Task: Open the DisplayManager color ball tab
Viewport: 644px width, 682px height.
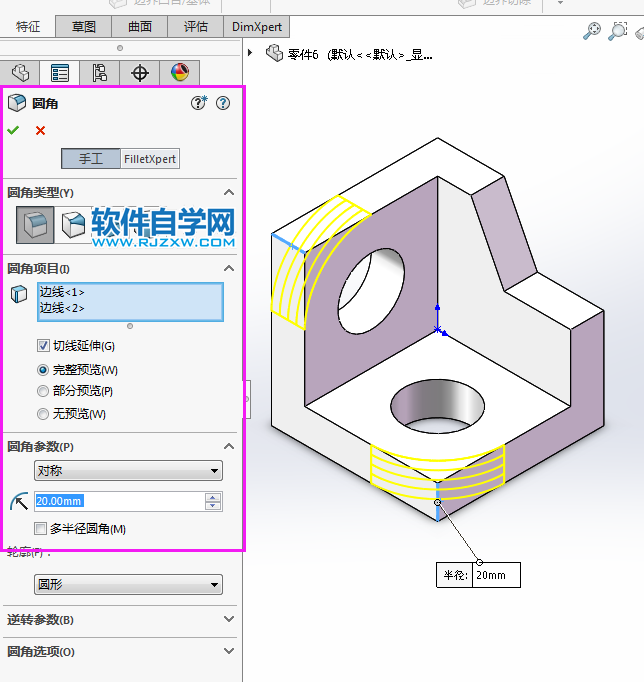Action: (180, 73)
